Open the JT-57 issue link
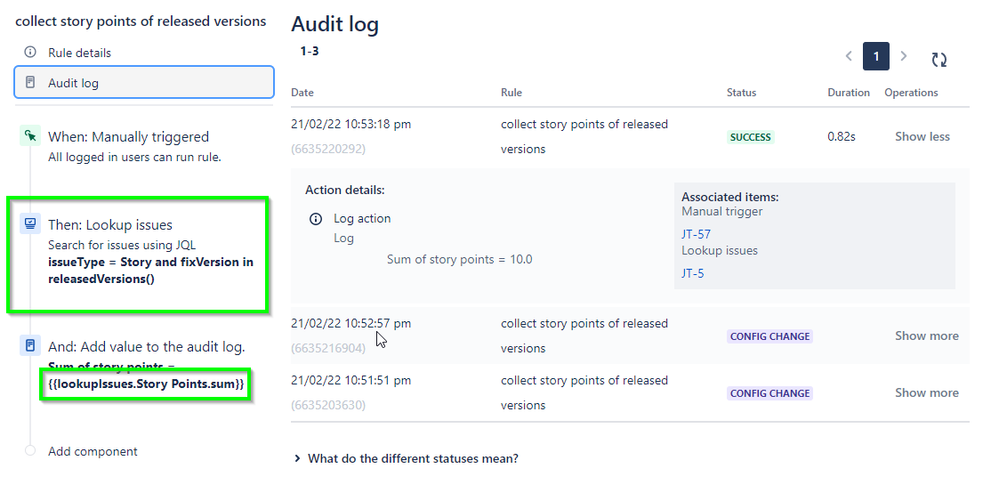Viewport: 999px width, 486px height. 696,234
